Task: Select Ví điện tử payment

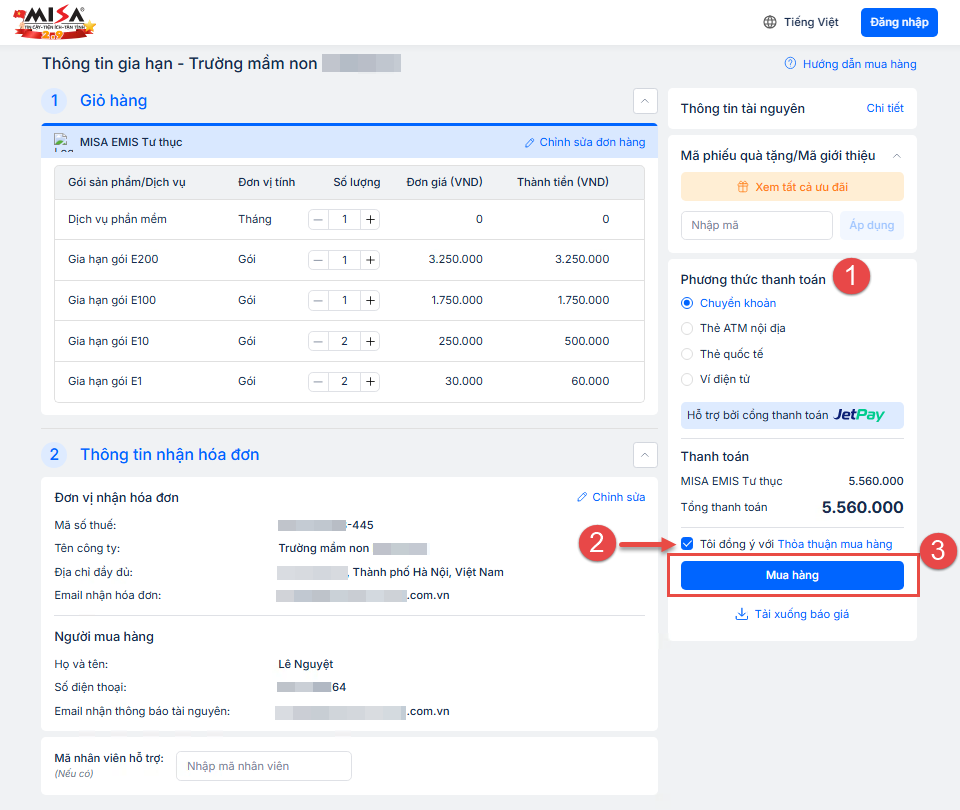Action: 687,380
